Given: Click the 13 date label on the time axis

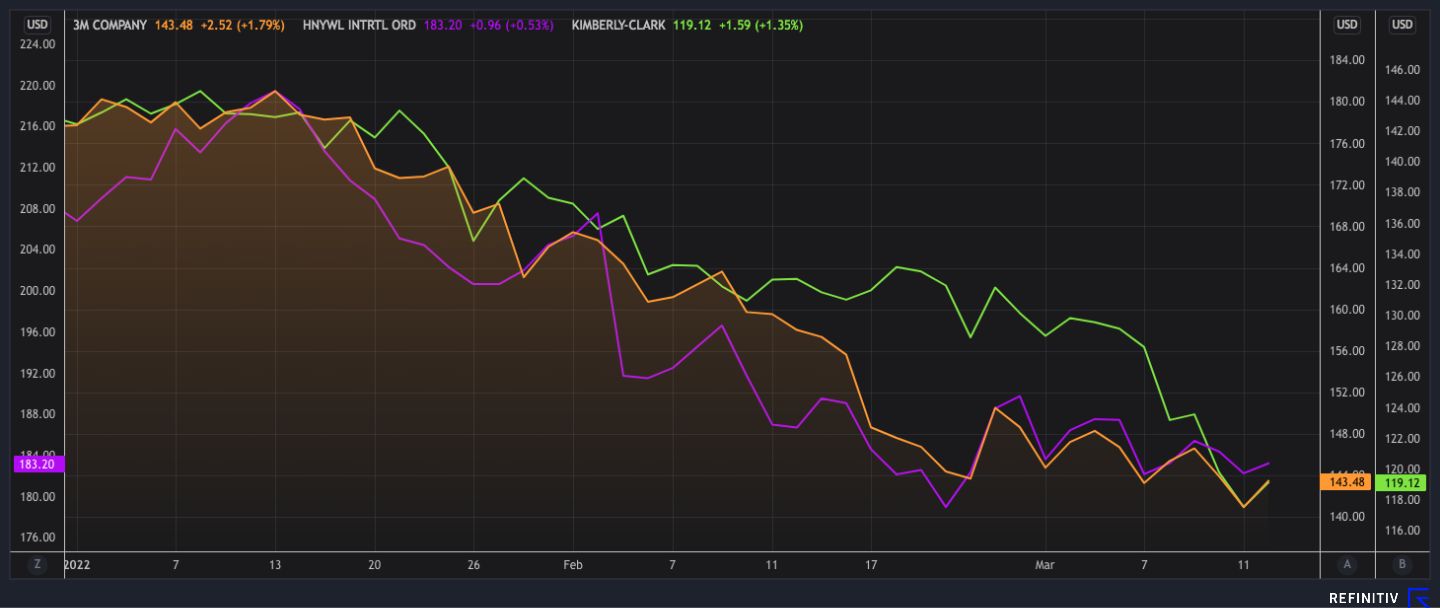Looking at the screenshot, I should point(275,565).
